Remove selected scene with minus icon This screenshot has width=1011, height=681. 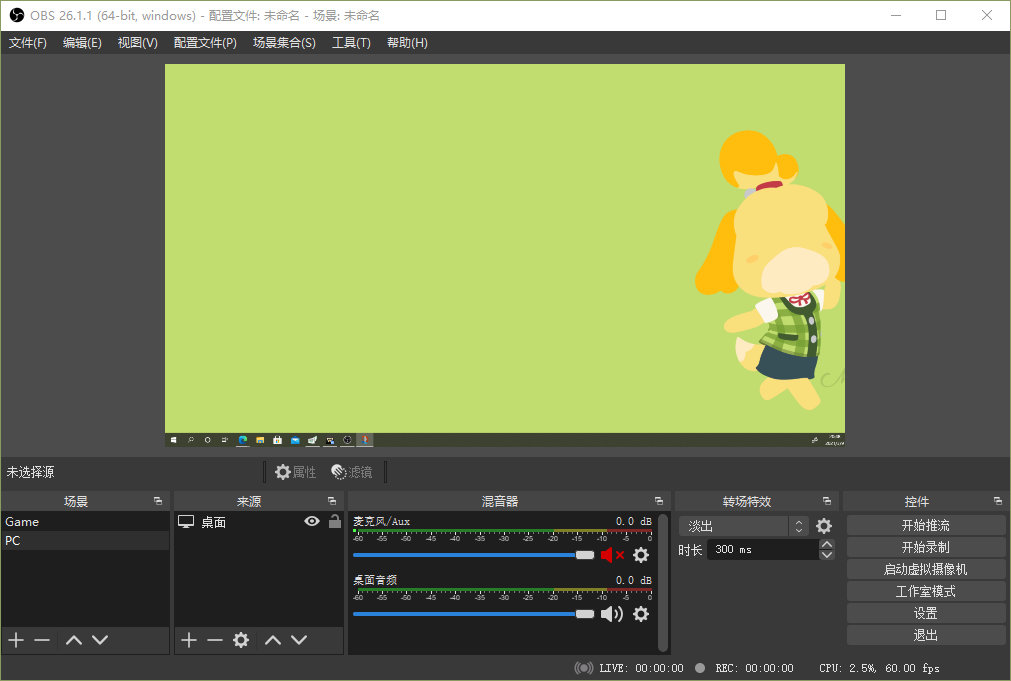pyautogui.click(x=42, y=640)
